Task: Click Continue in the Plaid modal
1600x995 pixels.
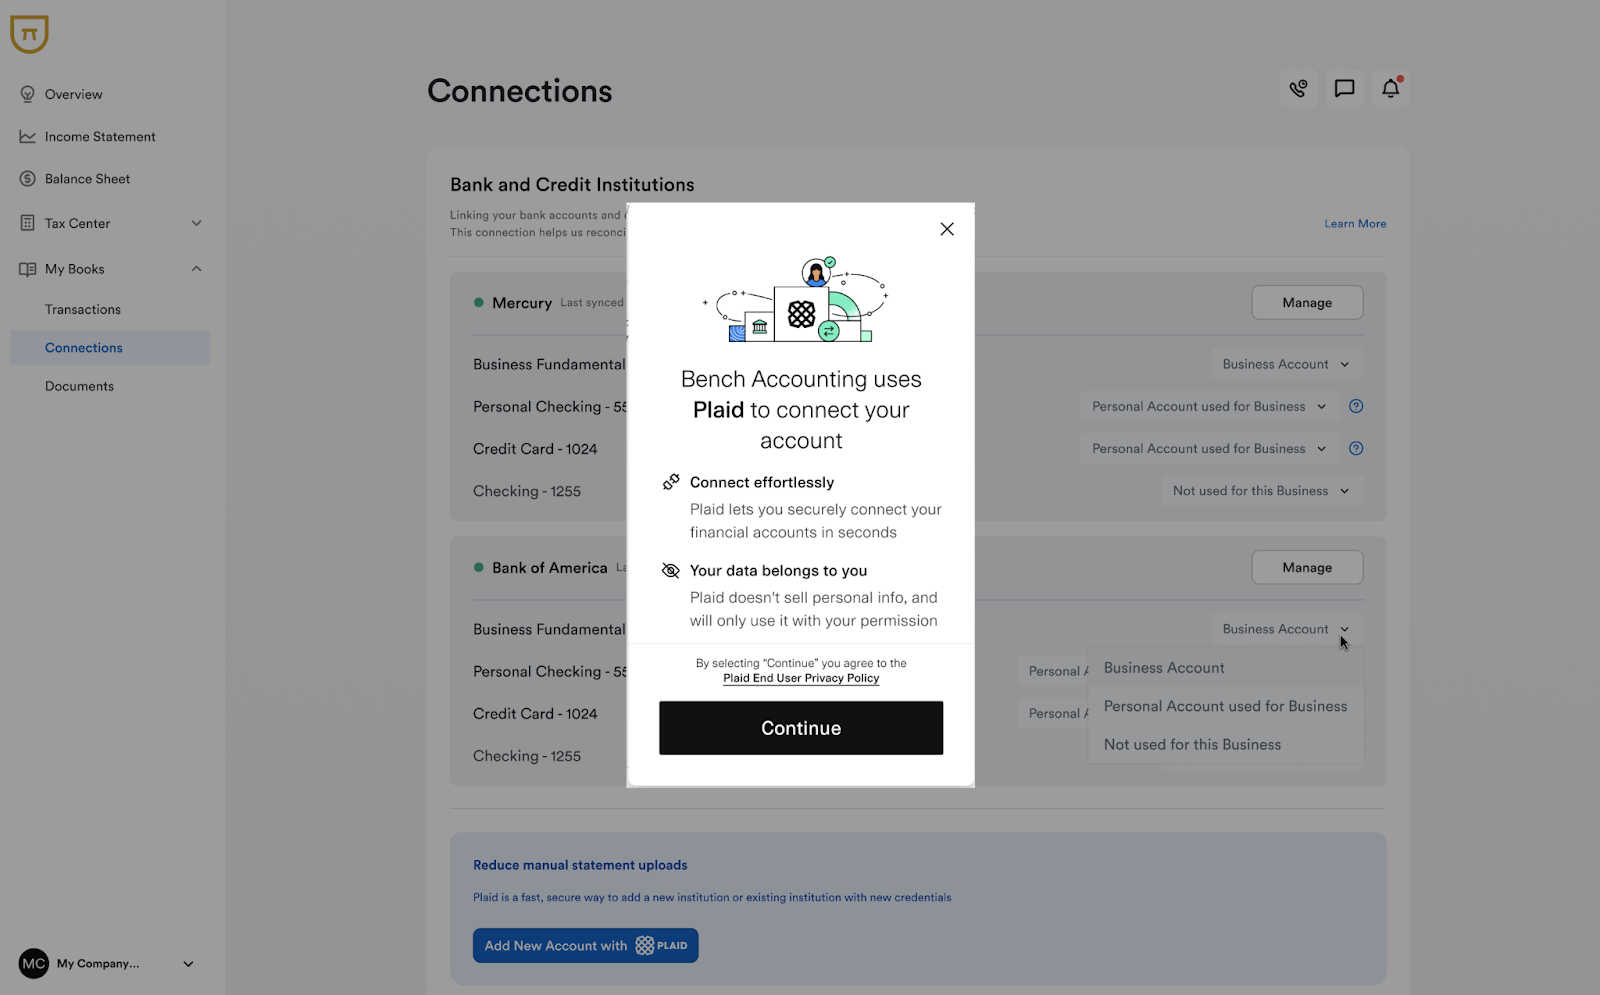Action: click(x=800, y=728)
